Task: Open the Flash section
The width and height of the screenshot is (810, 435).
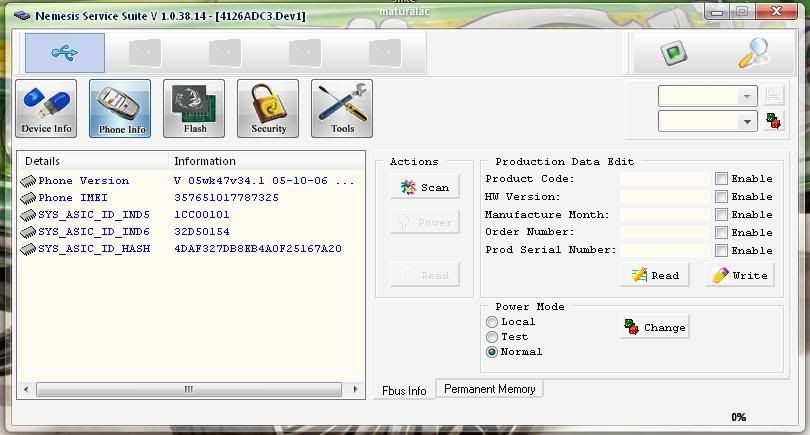Action: [194, 108]
